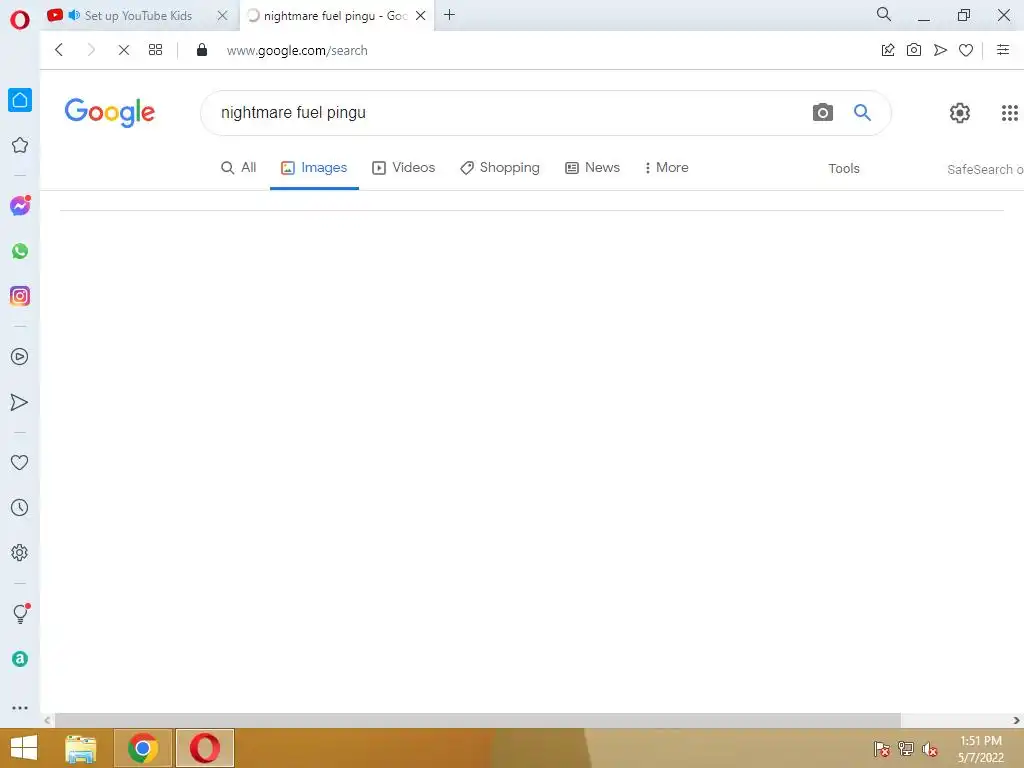View site security padlock info
The width and height of the screenshot is (1024, 768).
tap(202, 50)
